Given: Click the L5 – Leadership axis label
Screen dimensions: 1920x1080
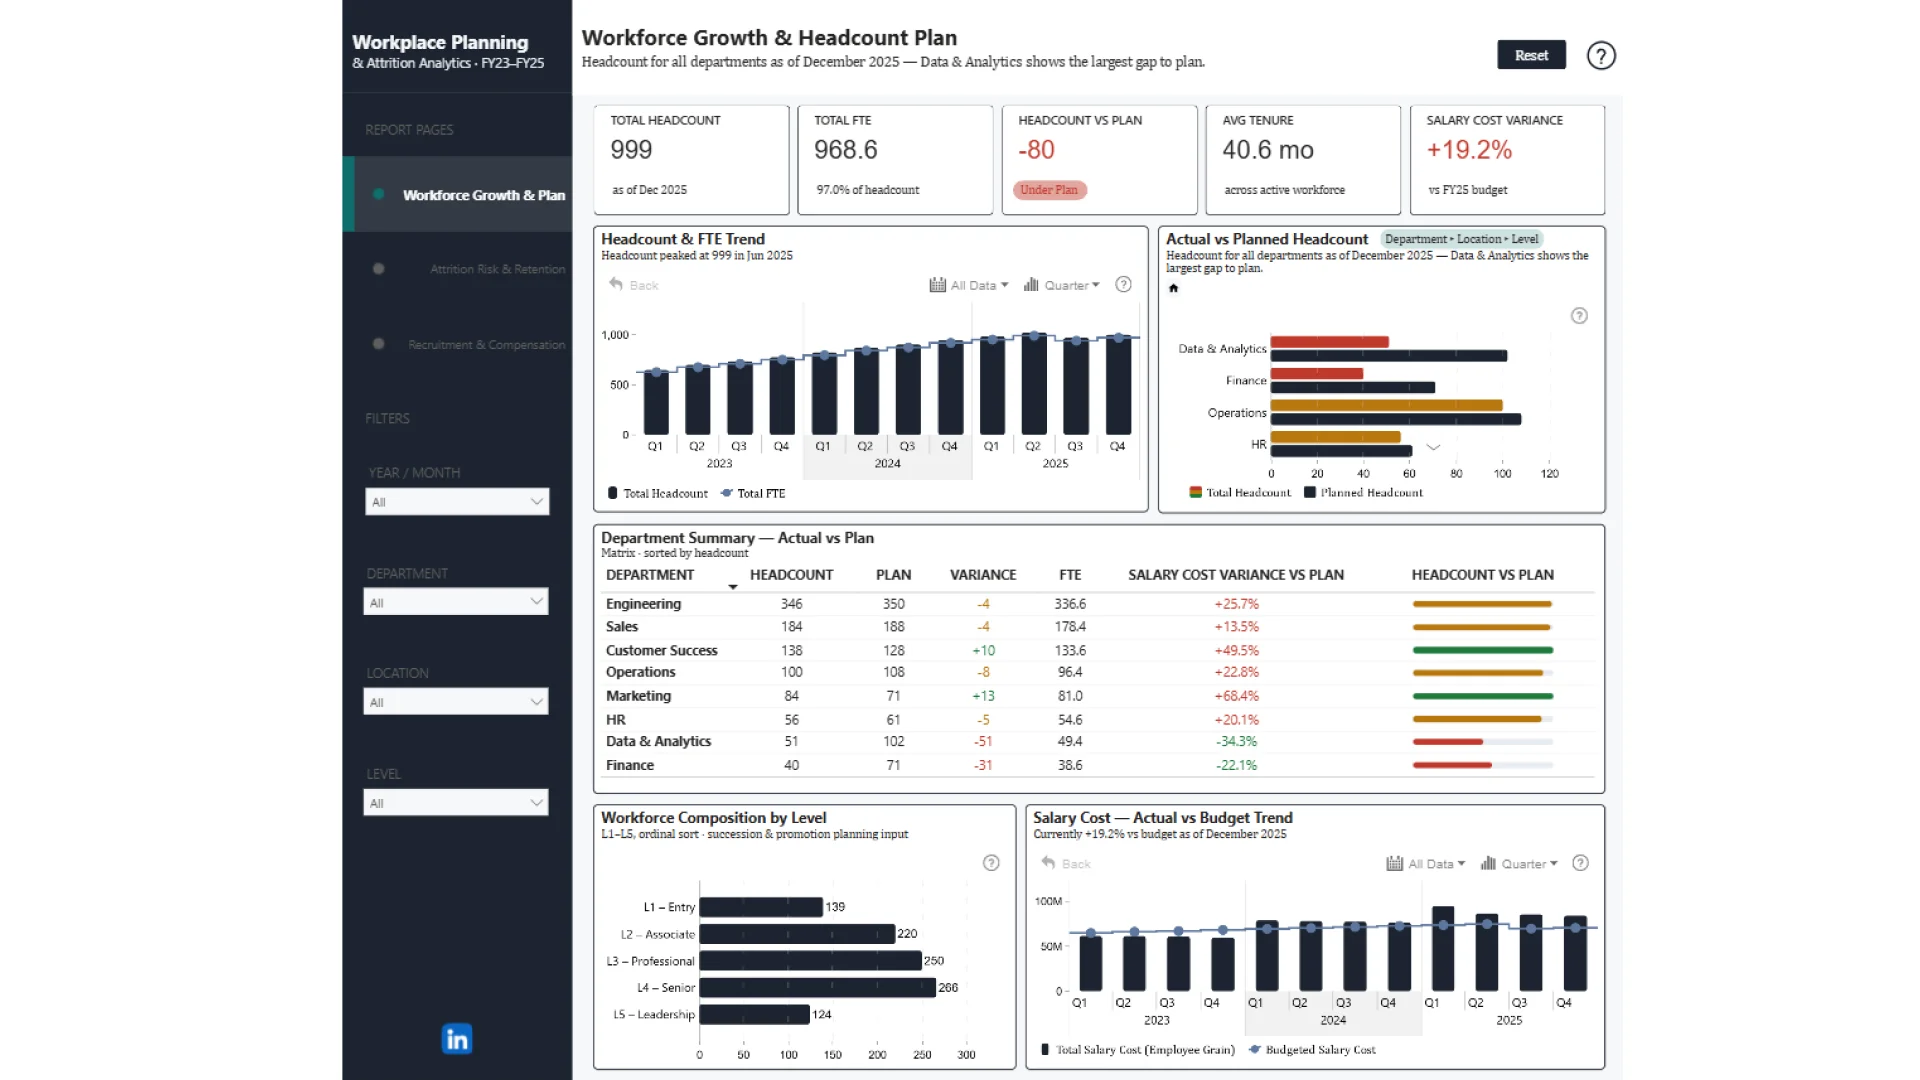Looking at the screenshot, I should 653,1014.
